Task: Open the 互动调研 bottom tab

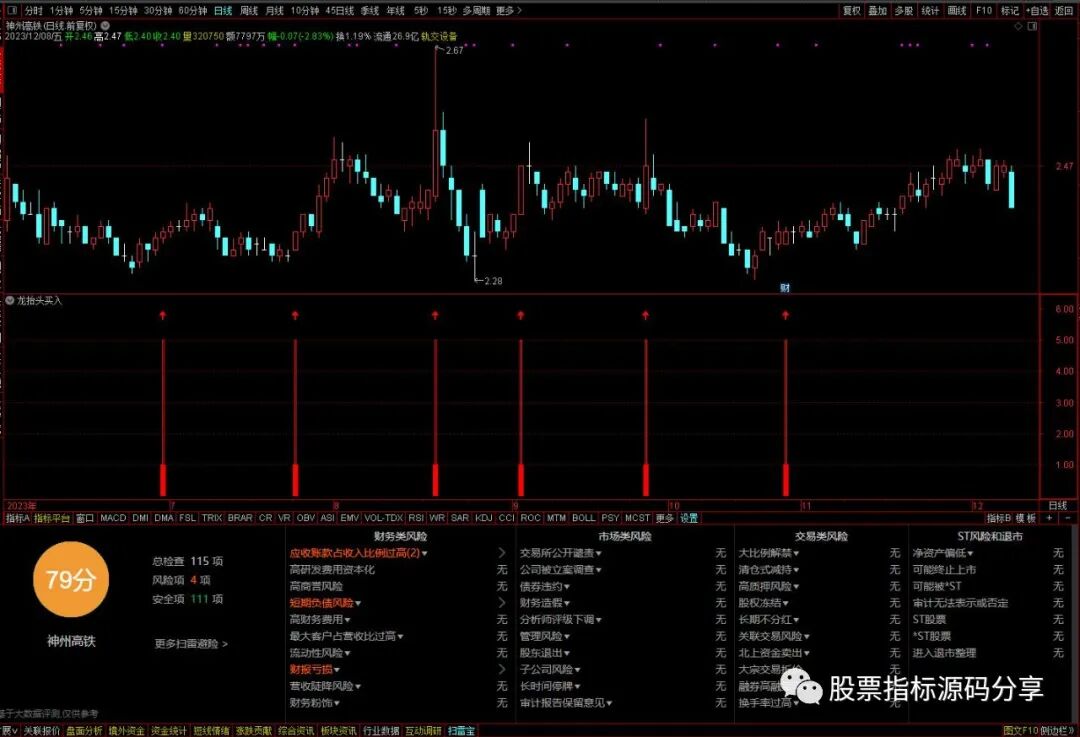Action: click(423, 730)
